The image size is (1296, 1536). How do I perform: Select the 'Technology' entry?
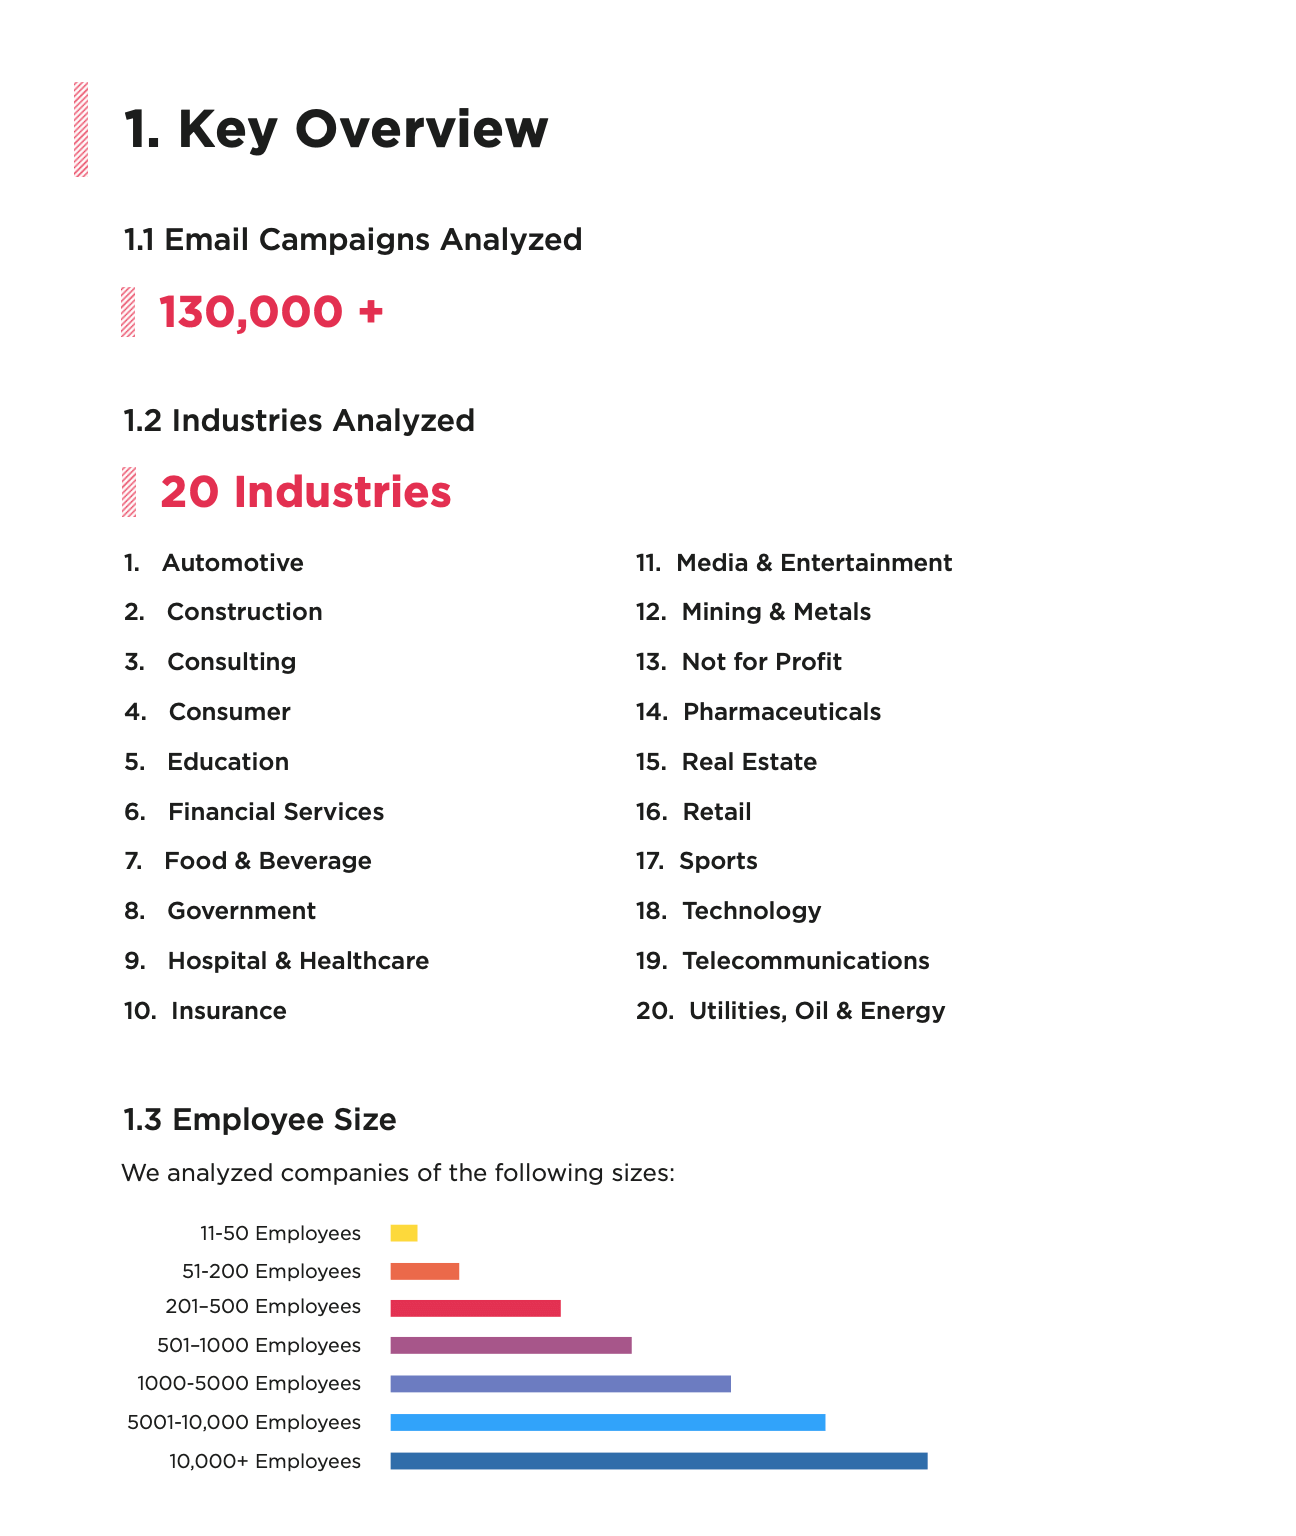[x=752, y=911]
